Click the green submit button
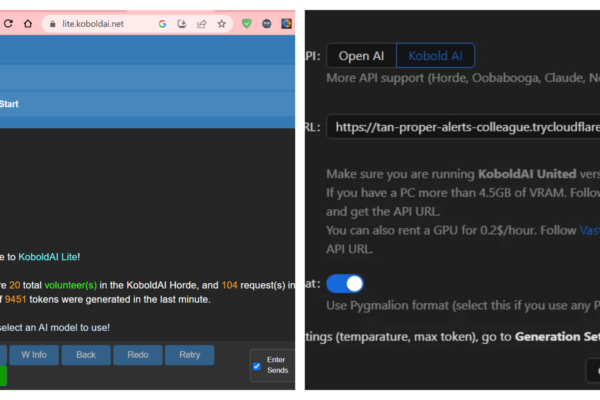 (3, 376)
